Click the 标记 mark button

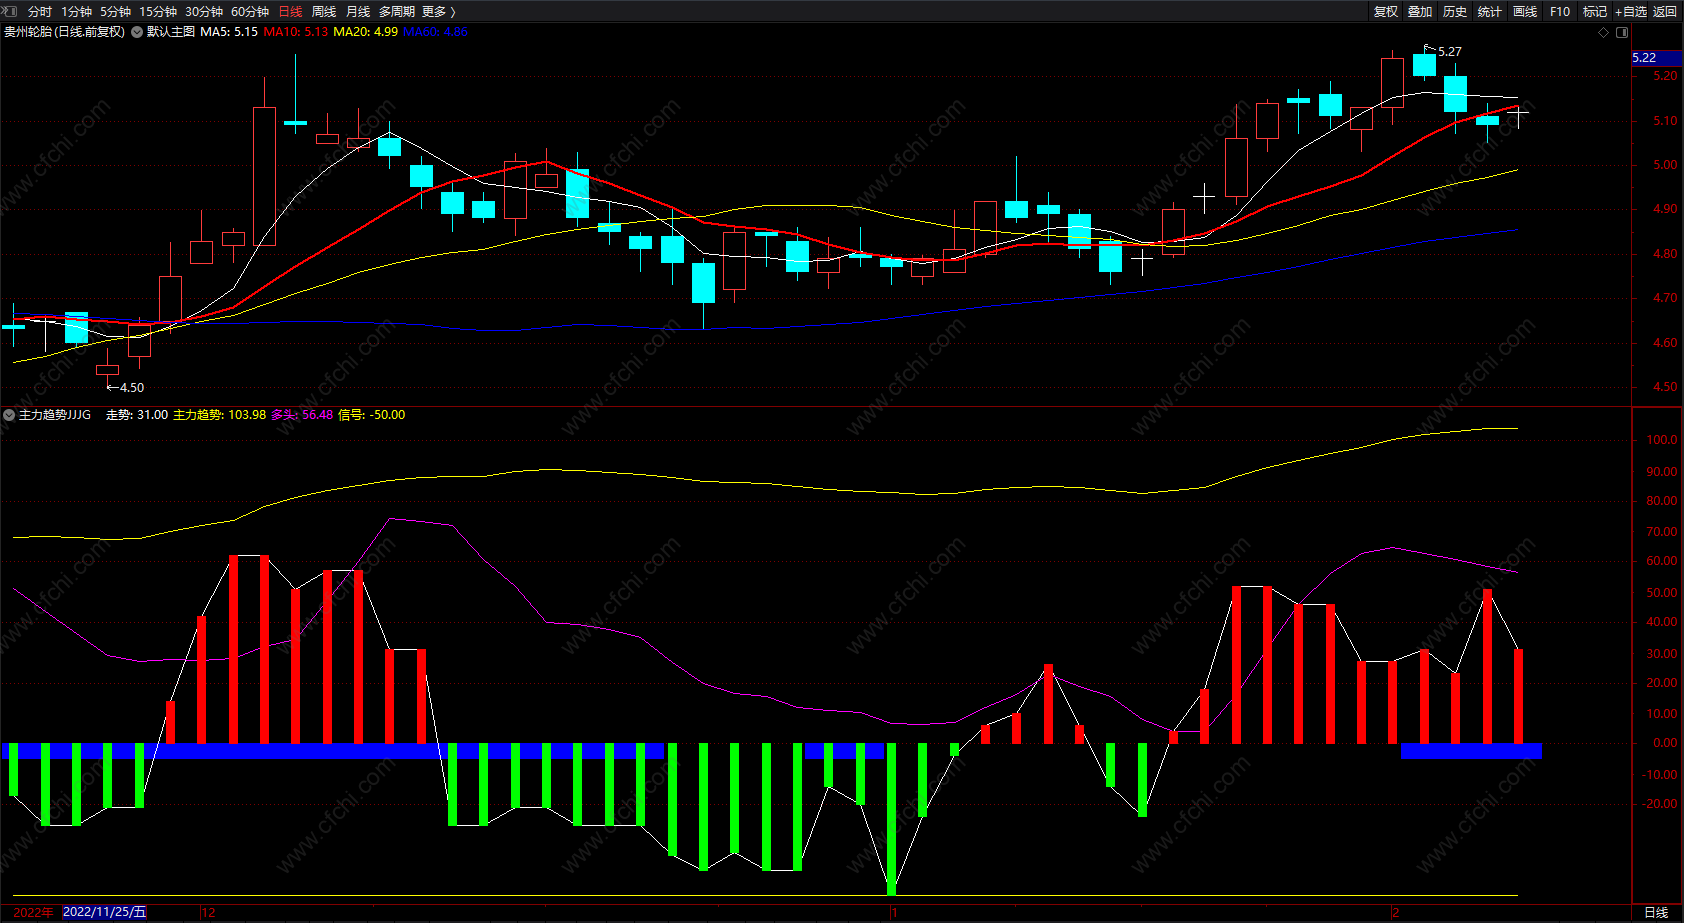[x=1595, y=12]
